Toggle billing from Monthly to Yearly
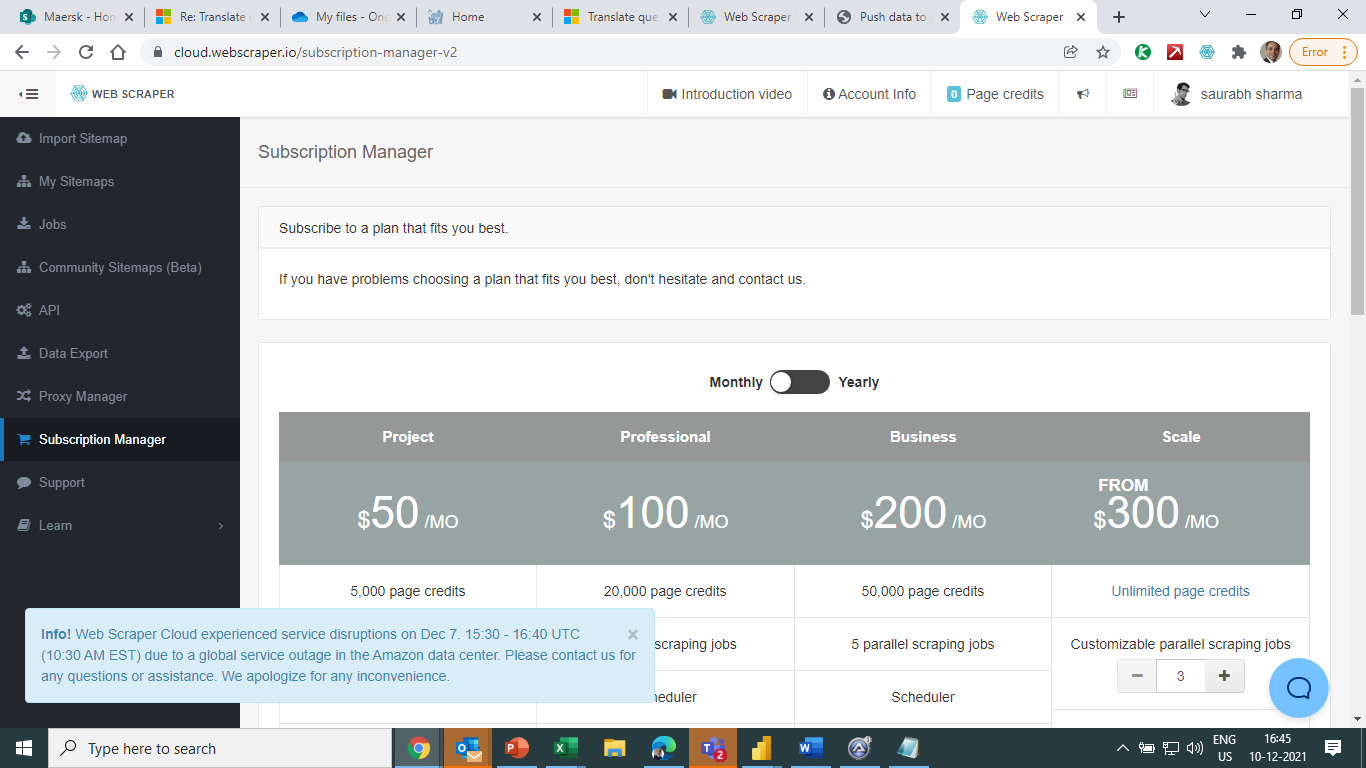 (799, 382)
